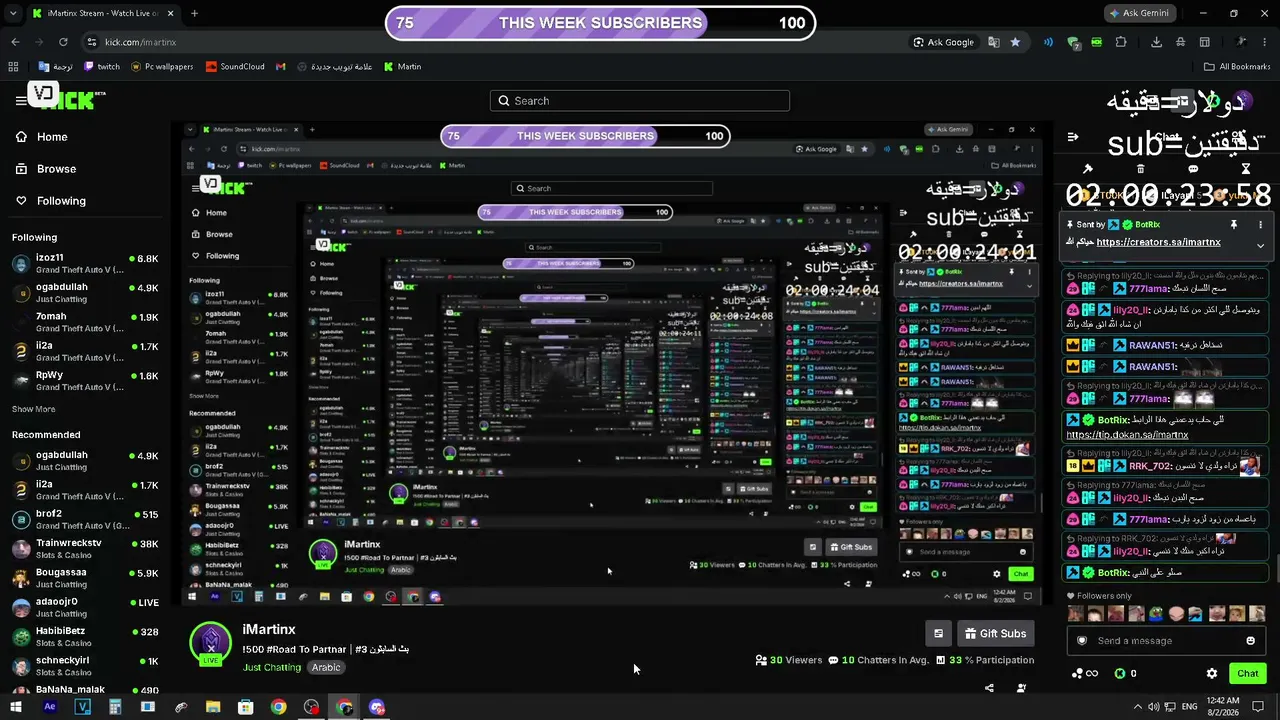Click the Gift Subs button
Image resolution: width=1280 pixels, height=720 pixels.
(995, 633)
